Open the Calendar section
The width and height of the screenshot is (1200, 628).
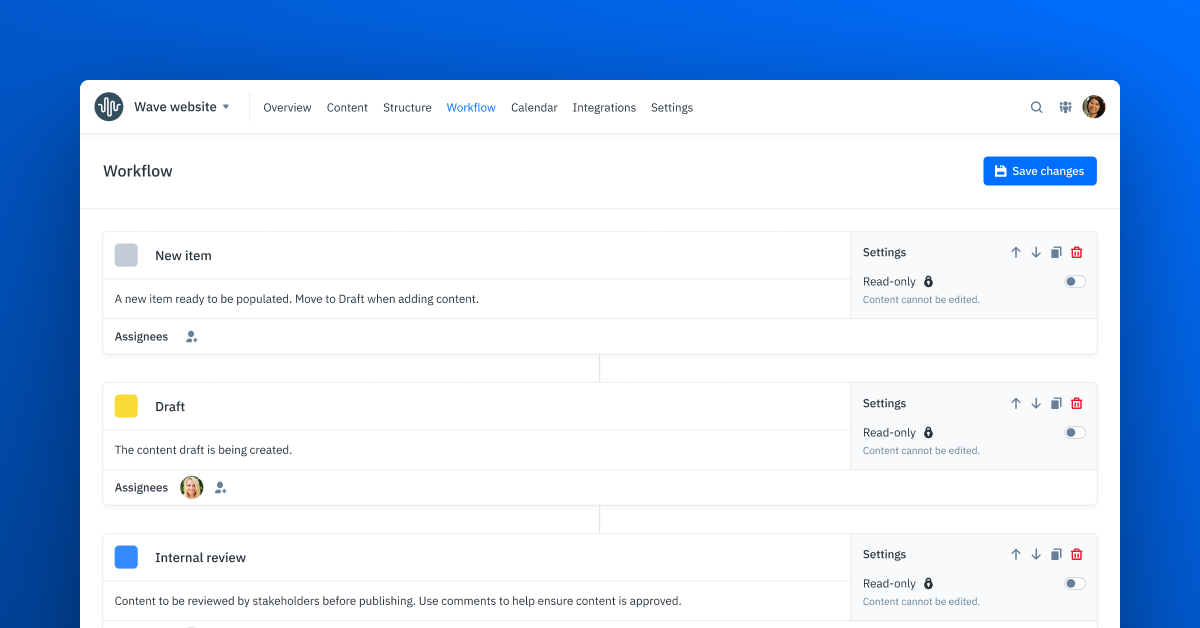(534, 107)
